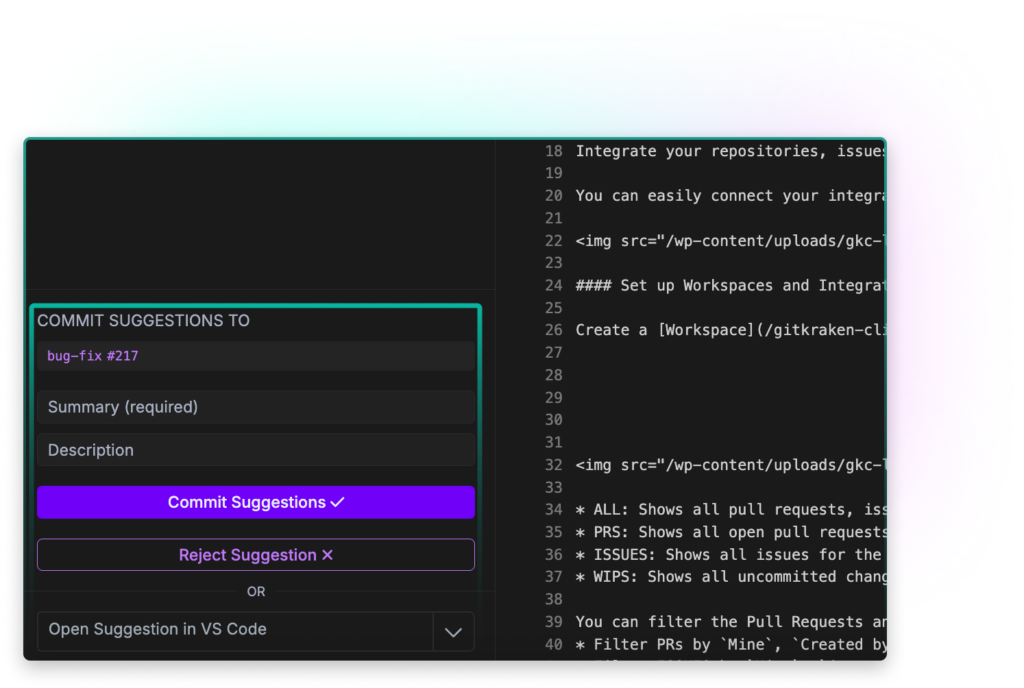Click '* Filter PRs by `Mine`' line 40
This screenshot has height=688, width=1024.
coord(729,644)
